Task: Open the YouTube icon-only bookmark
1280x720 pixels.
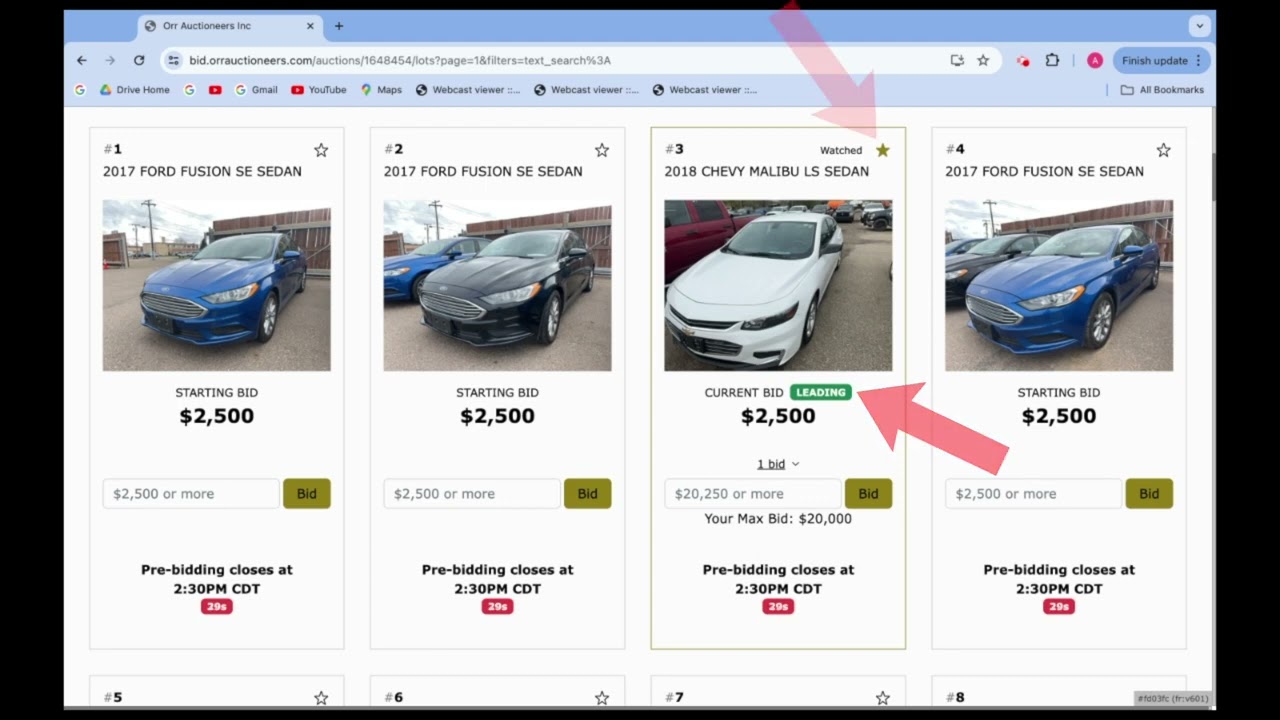Action: click(x=215, y=90)
